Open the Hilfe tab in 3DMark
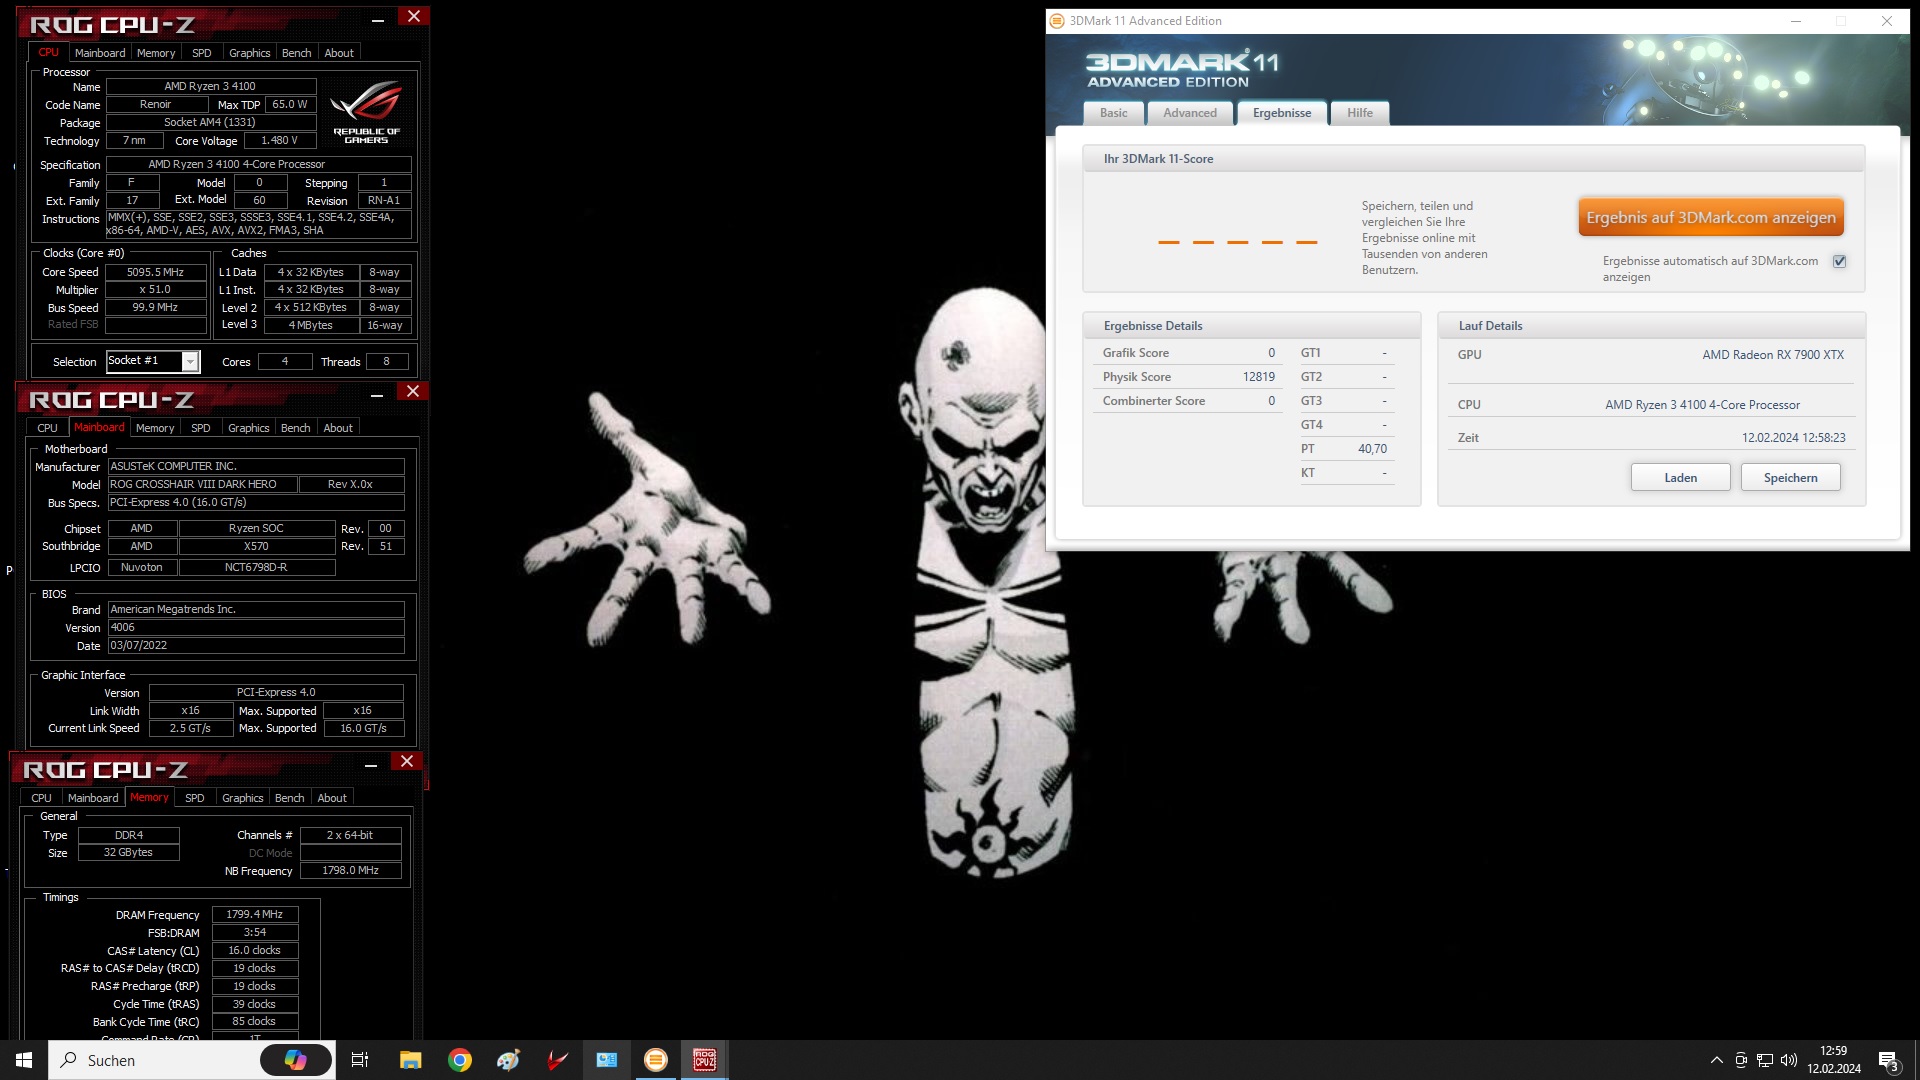Image resolution: width=1920 pixels, height=1080 pixels. click(1360, 113)
